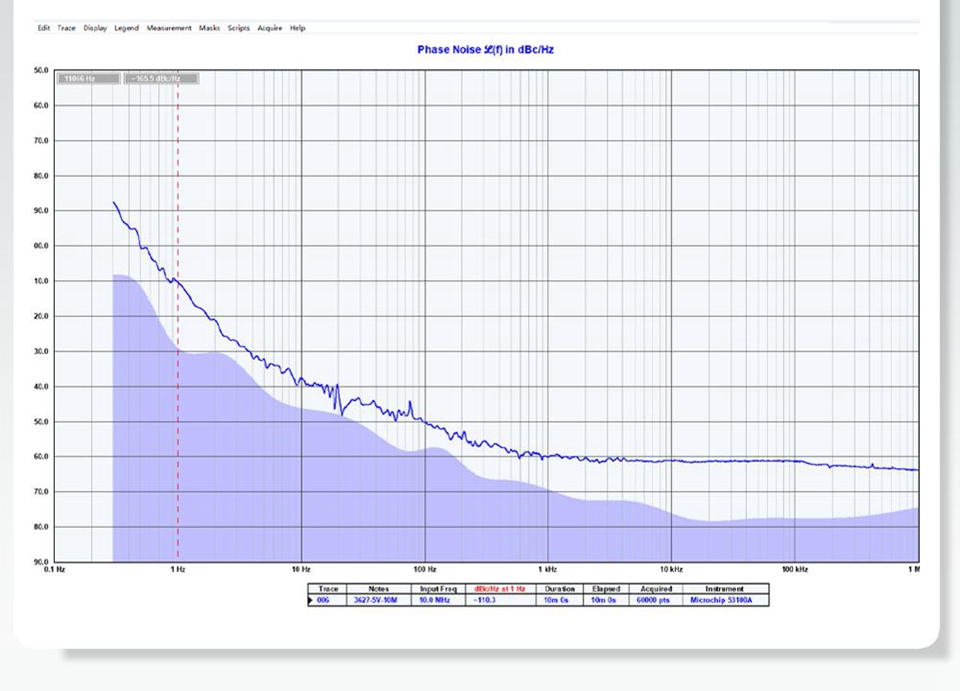Select the 3627-5V-10M notes cell
Image resolution: width=960 pixels, height=691 pixels.
click(x=378, y=601)
